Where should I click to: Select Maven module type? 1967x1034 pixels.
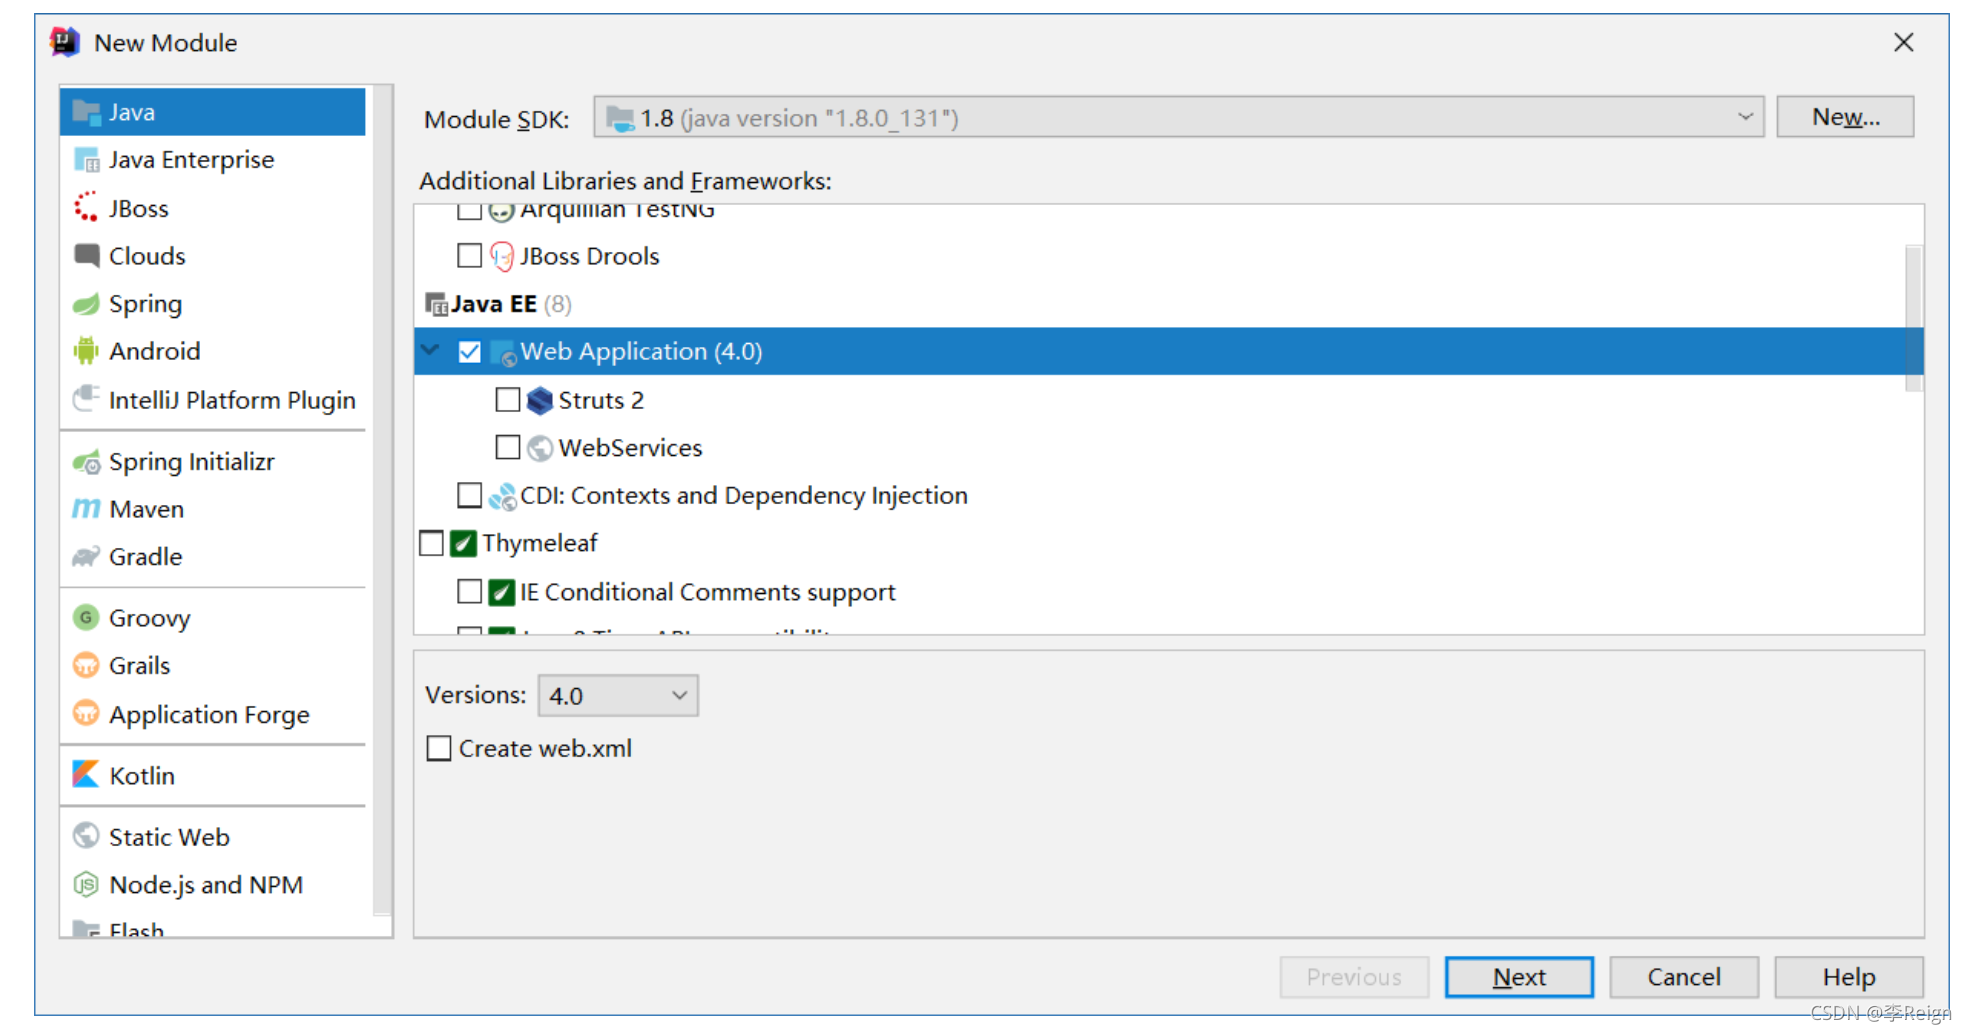(212, 509)
